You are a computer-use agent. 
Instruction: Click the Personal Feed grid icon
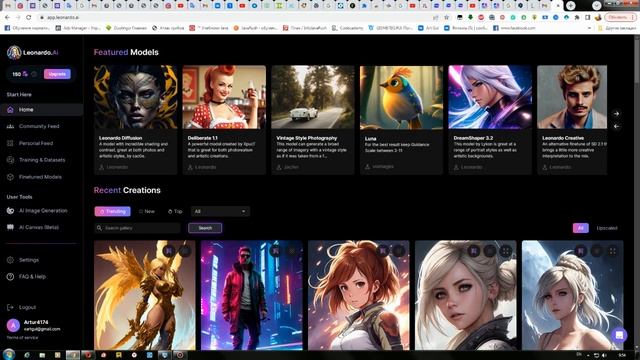click(x=10, y=143)
